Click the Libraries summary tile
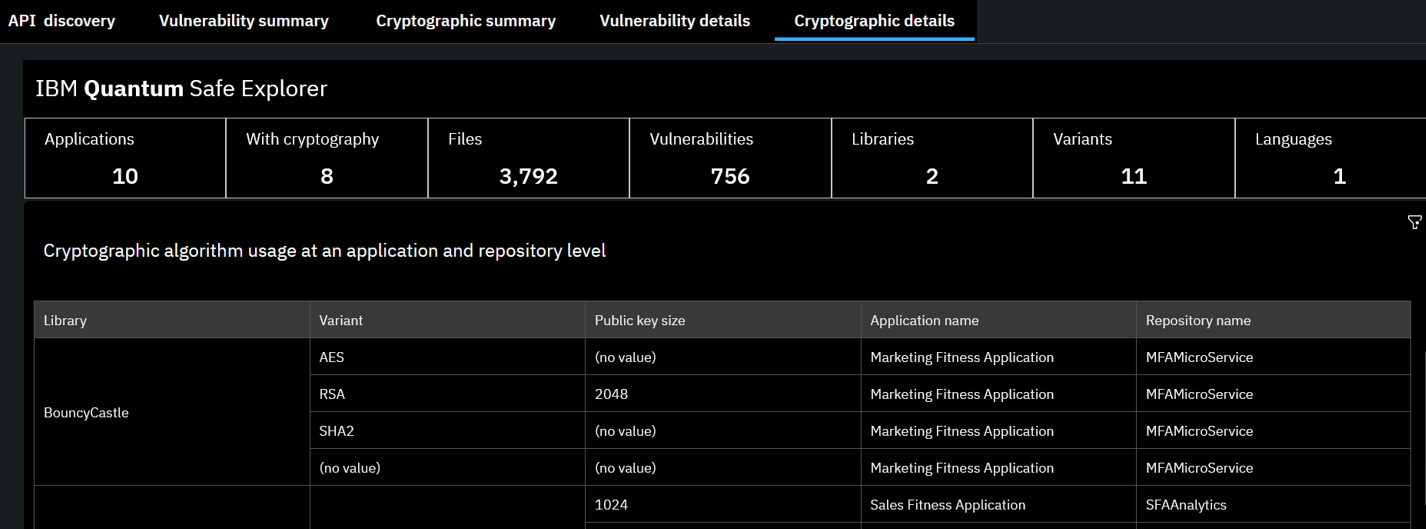The image size is (1426, 529). pyautogui.click(x=932, y=158)
